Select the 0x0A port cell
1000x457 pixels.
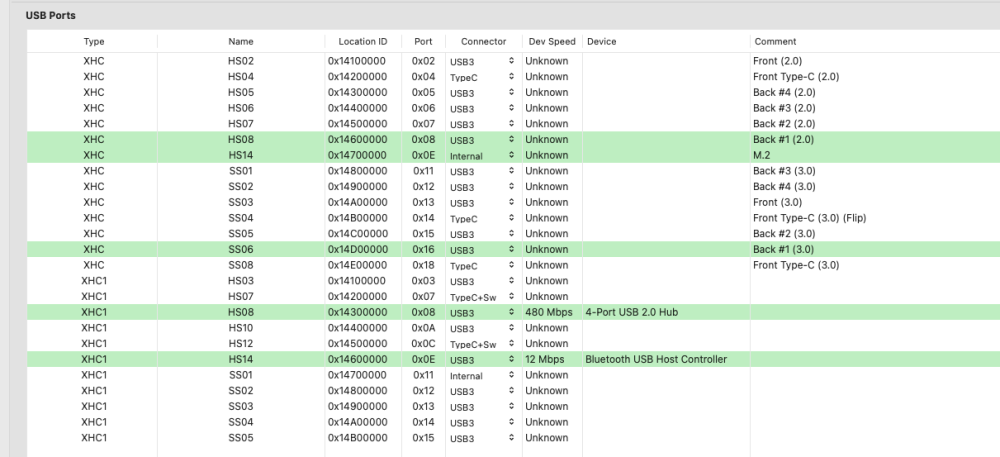tap(423, 328)
